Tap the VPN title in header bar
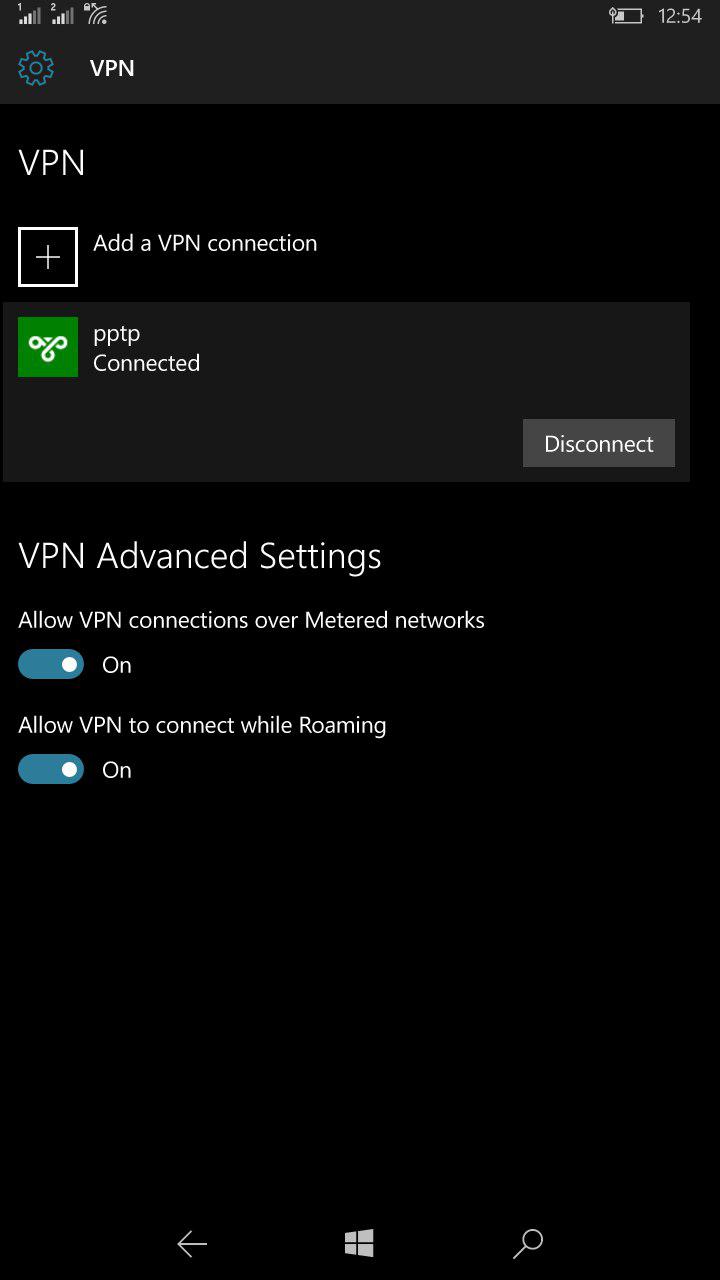This screenshot has height=1280, width=720. [x=112, y=68]
